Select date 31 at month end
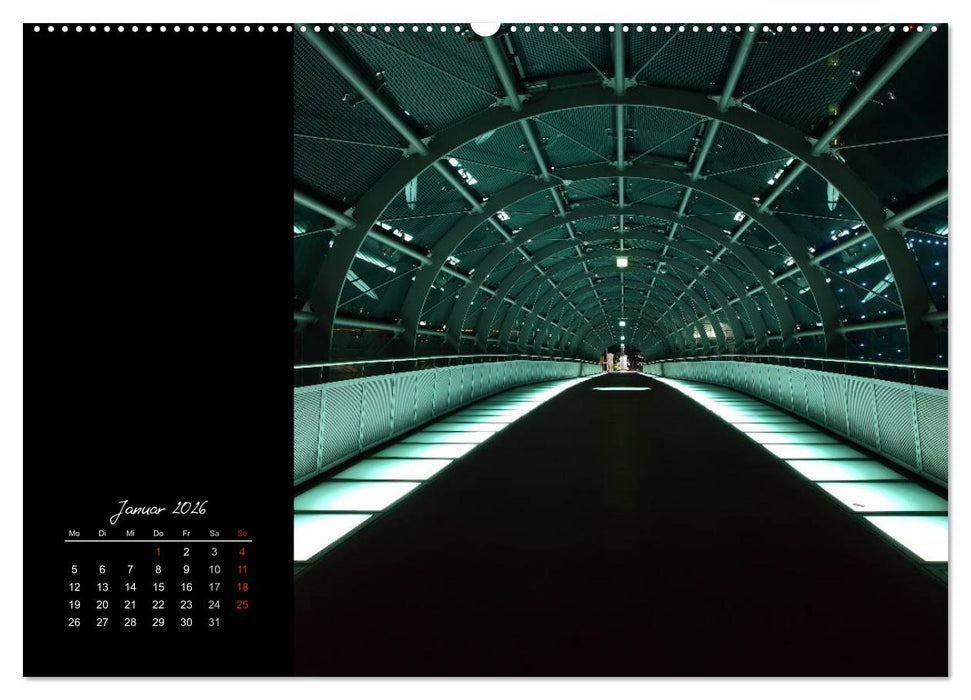This screenshot has height=700, width=971. [215, 621]
